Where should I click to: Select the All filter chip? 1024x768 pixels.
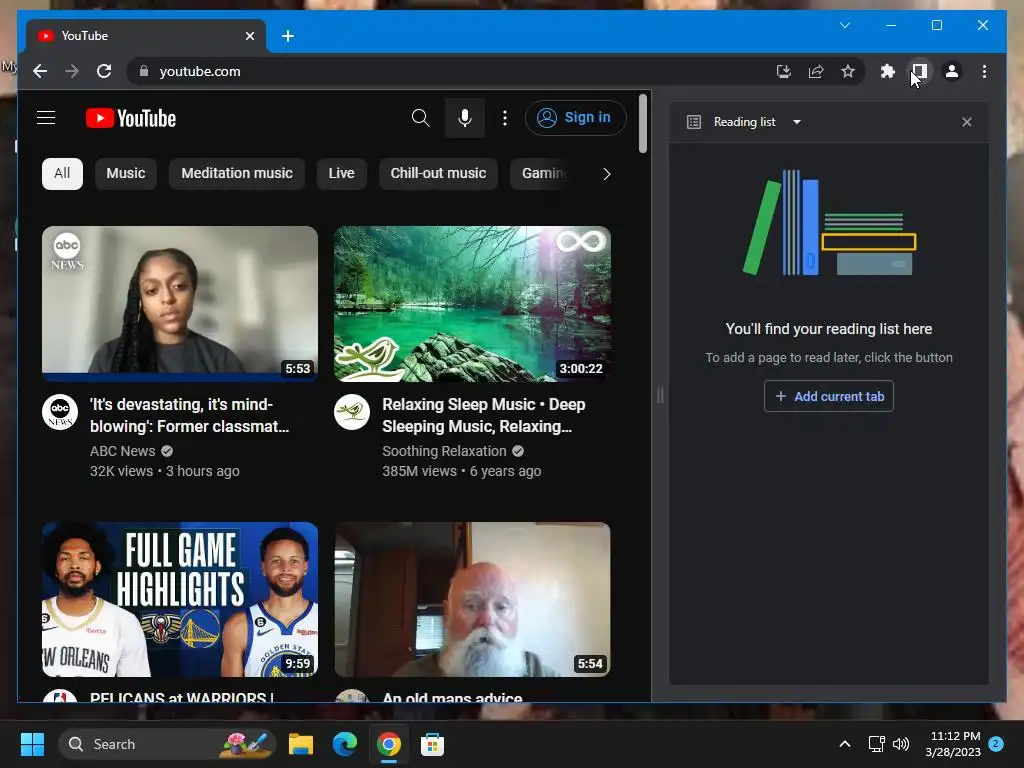(62, 174)
